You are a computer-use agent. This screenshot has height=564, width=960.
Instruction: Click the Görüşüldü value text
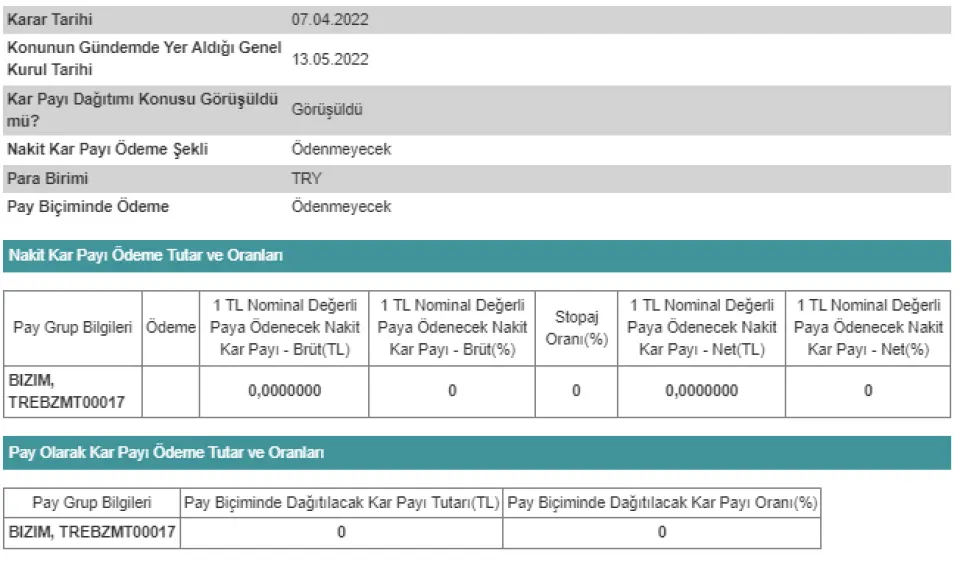click(x=327, y=109)
